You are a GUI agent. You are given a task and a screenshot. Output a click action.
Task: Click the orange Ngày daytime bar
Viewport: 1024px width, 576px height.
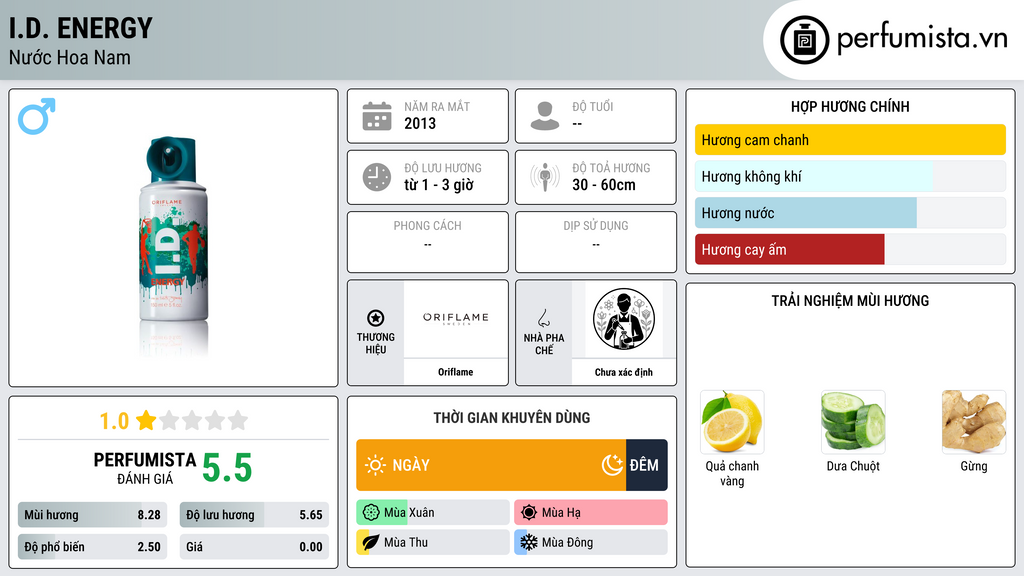pyautogui.click(x=491, y=465)
